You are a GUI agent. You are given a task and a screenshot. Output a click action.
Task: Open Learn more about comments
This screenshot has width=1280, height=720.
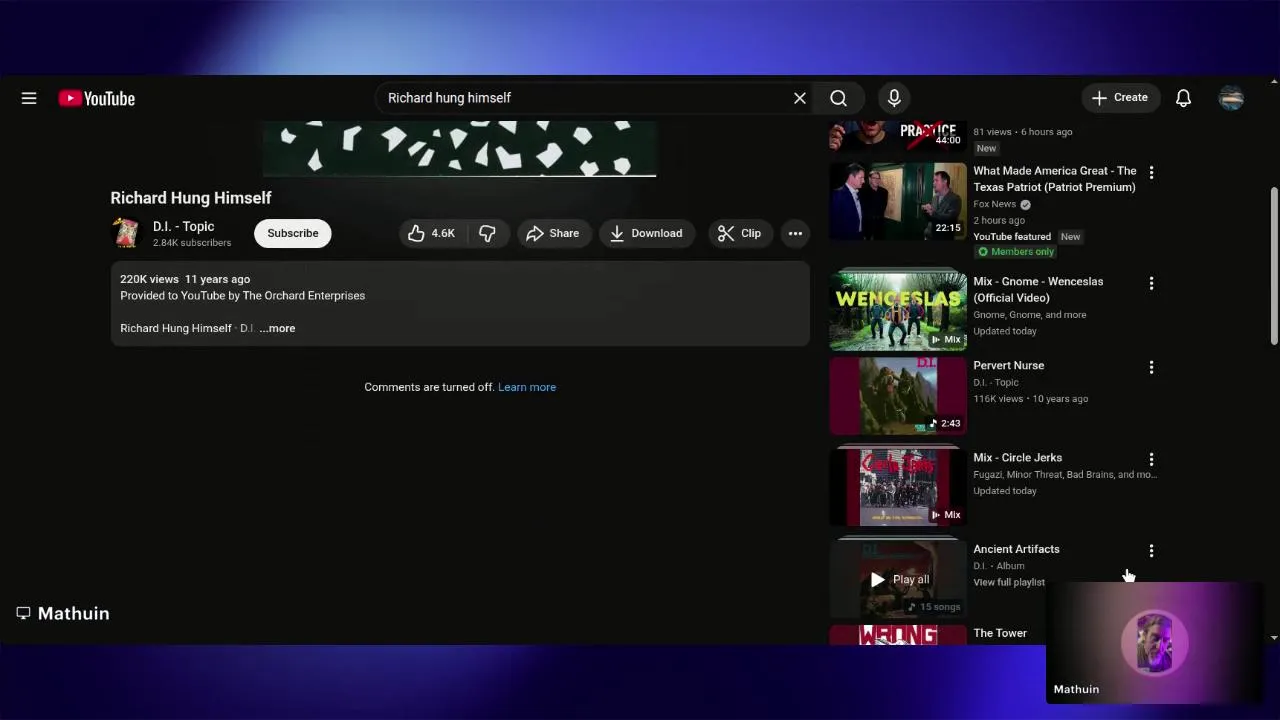coord(527,387)
